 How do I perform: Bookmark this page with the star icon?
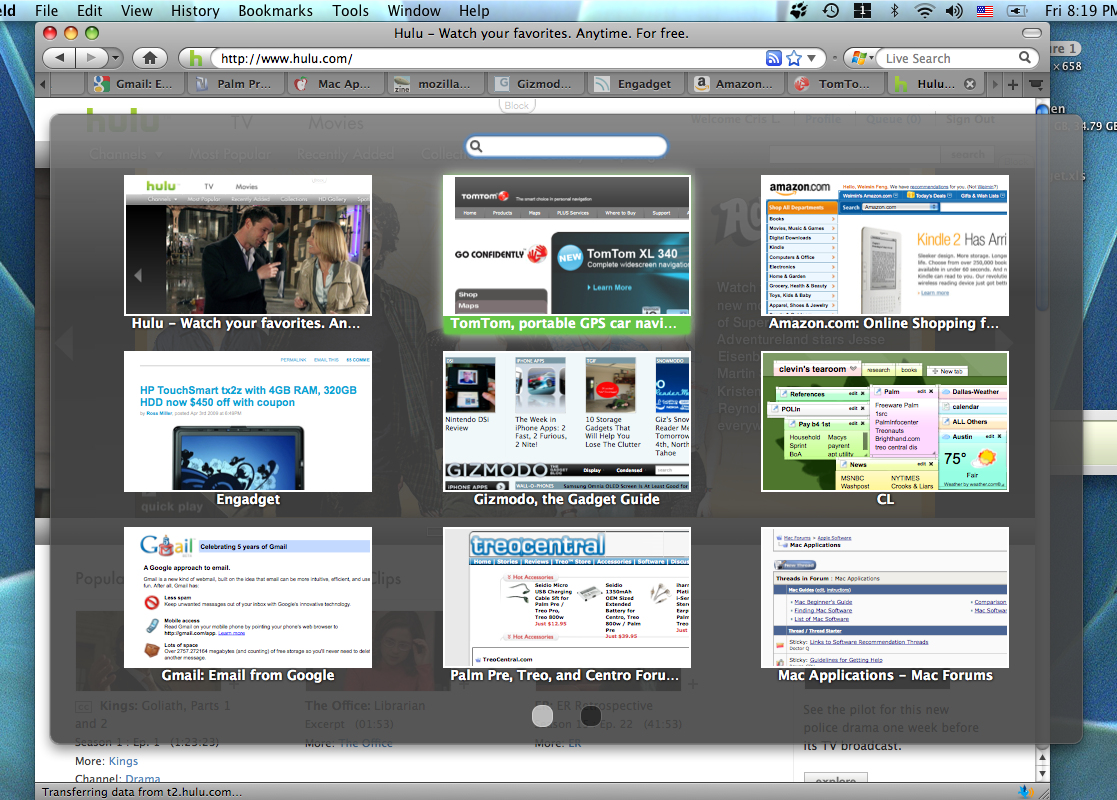click(794, 58)
